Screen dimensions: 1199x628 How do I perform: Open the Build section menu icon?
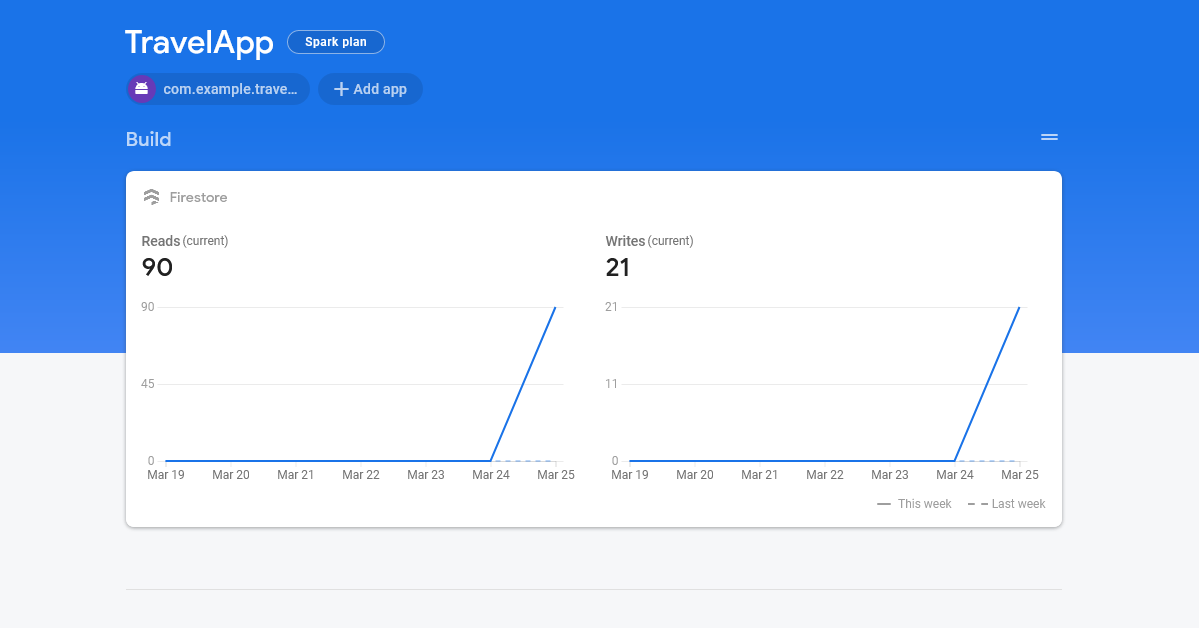[1048, 137]
